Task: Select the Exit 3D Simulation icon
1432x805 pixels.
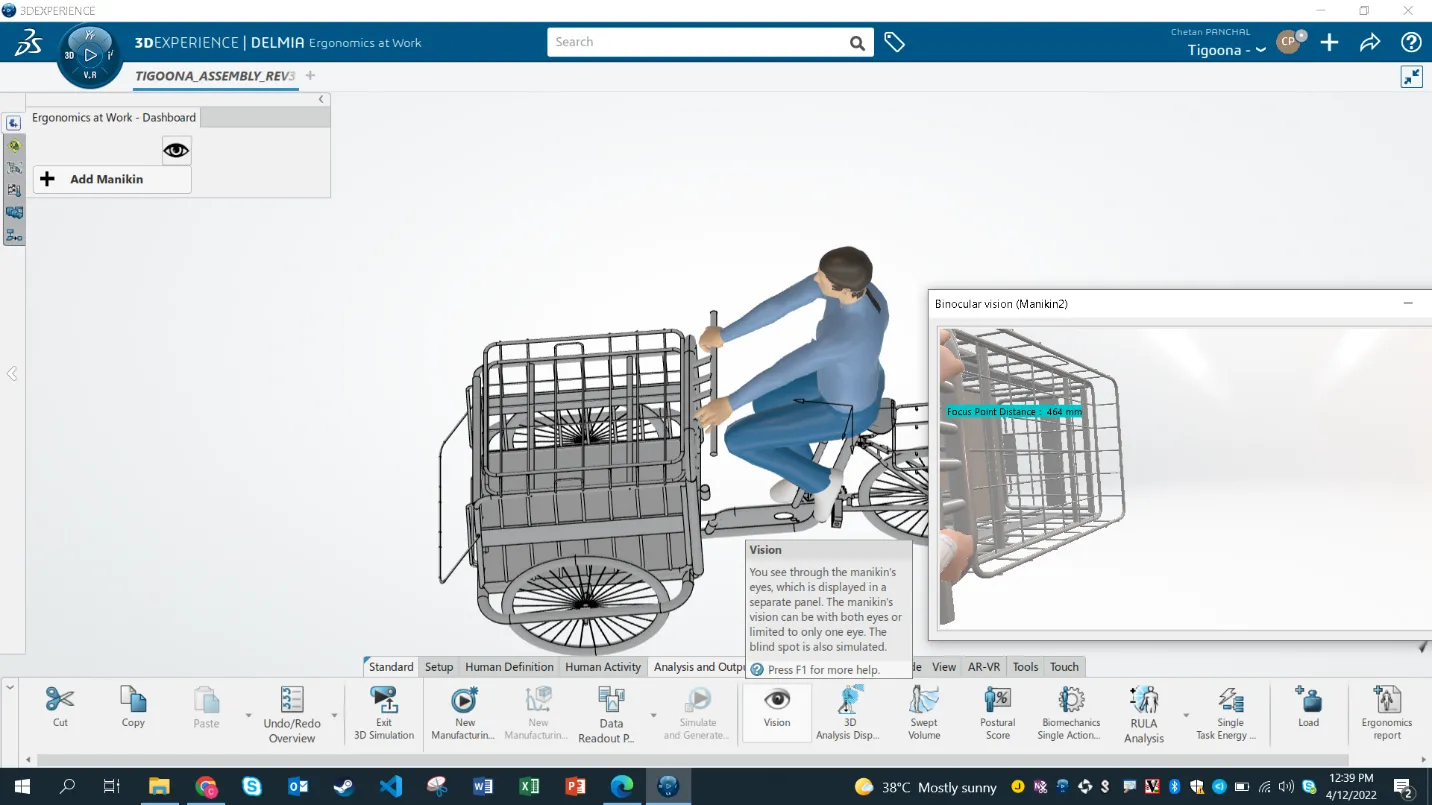Action: coord(384,710)
